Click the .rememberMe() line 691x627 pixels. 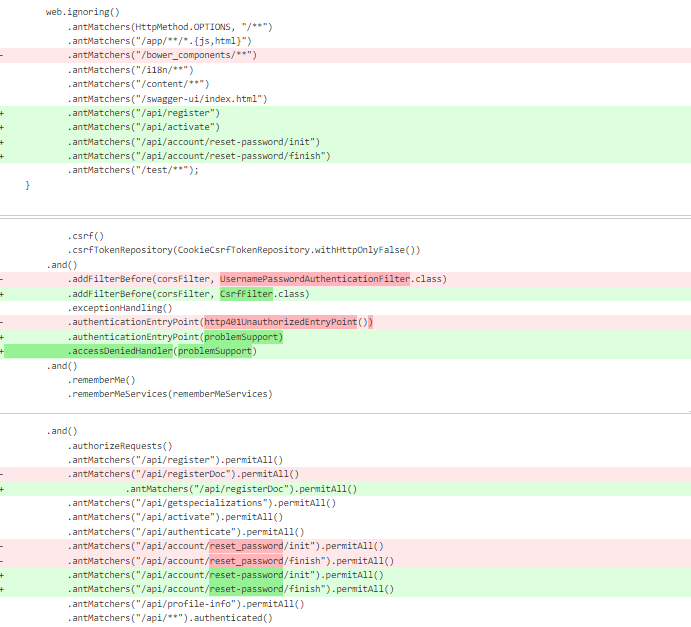tap(101, 380)
